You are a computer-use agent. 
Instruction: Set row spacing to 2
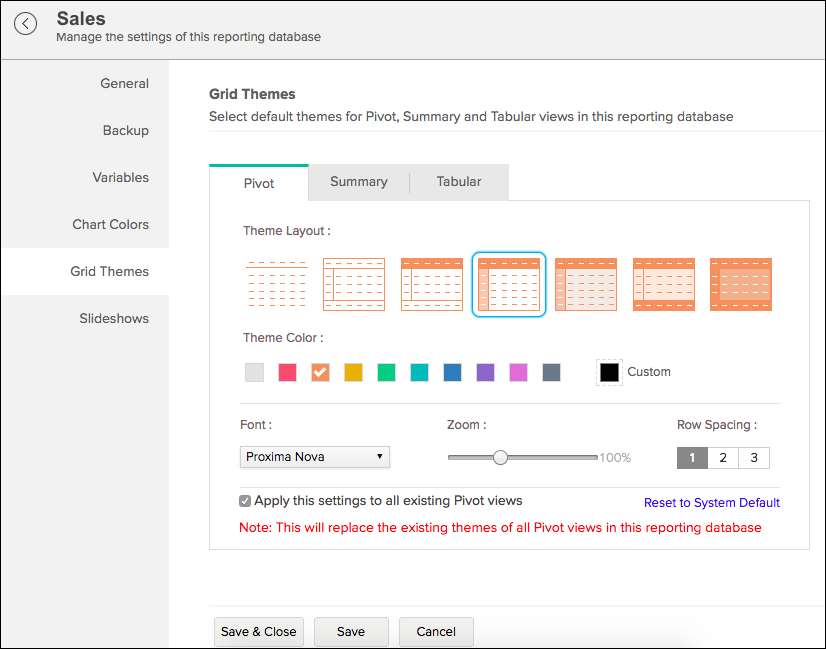tap(723, 458)
